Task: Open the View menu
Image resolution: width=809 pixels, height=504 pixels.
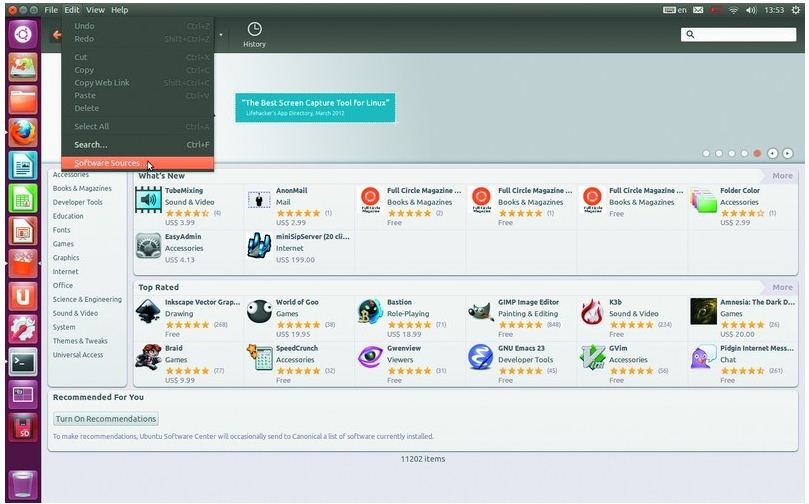Action: pyautogui.click(x=95, y=10)
